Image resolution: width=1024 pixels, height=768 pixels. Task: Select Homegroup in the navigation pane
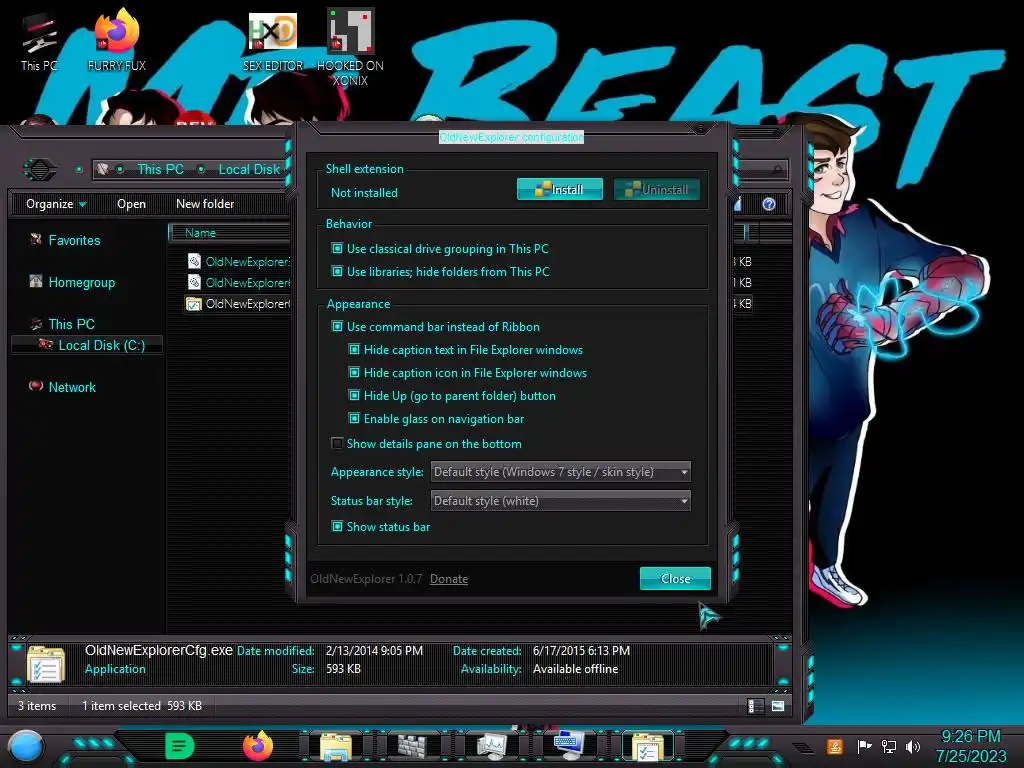[82, 282]
